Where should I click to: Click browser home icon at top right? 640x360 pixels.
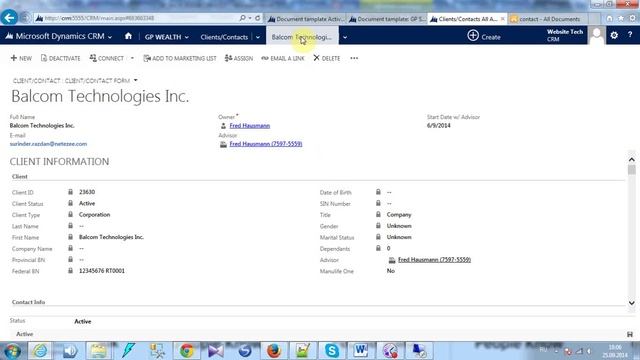coord(609,18)
